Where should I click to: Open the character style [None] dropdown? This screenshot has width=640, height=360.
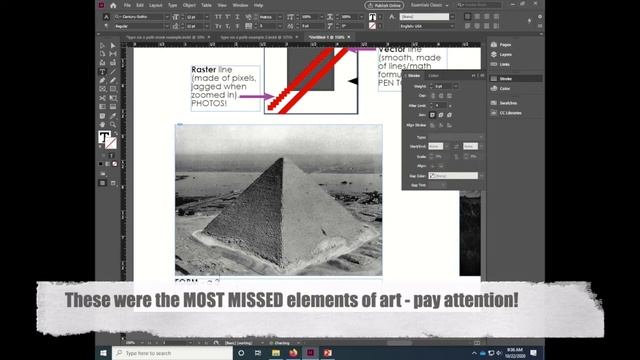click(x=452, y=17)
